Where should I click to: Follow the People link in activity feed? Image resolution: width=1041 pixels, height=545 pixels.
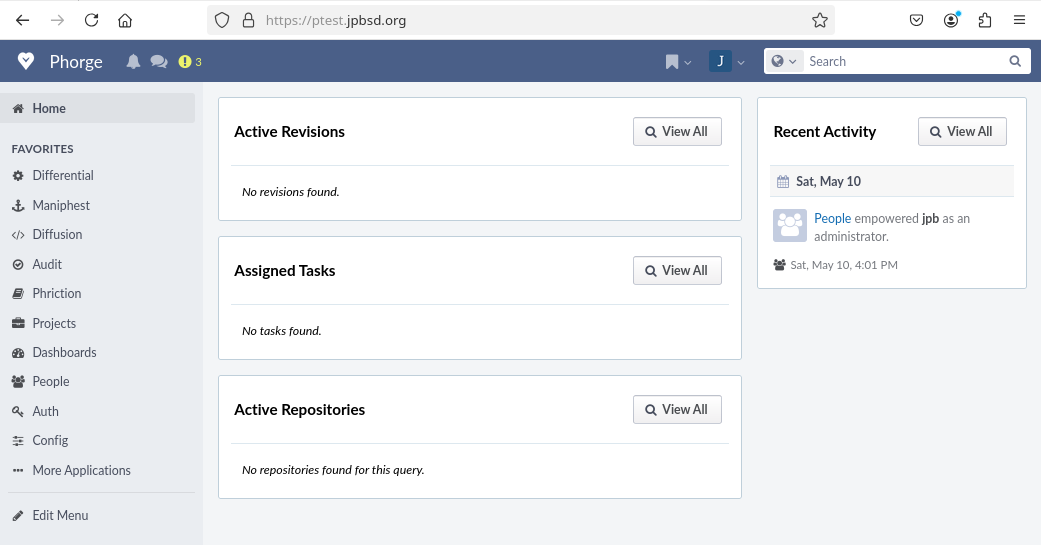[x=832, y=218]
